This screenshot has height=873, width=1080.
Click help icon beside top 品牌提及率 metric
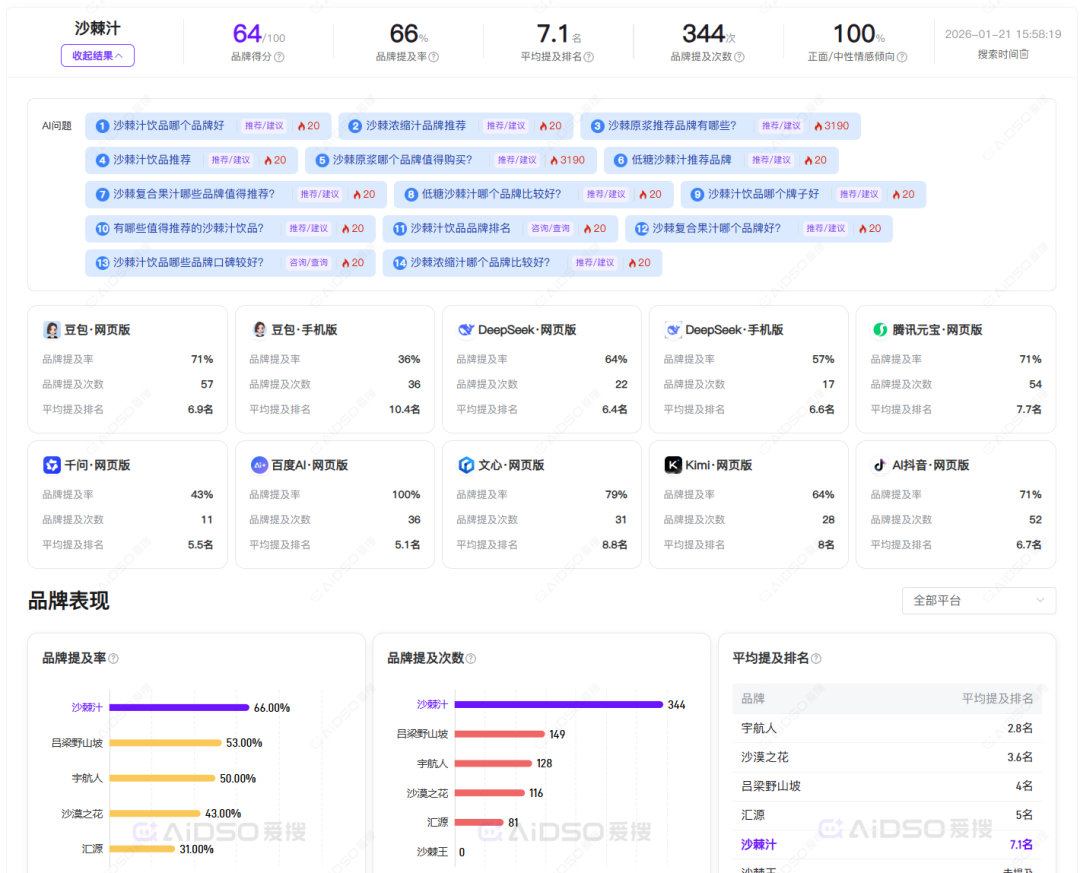click(x=433, y=57)
